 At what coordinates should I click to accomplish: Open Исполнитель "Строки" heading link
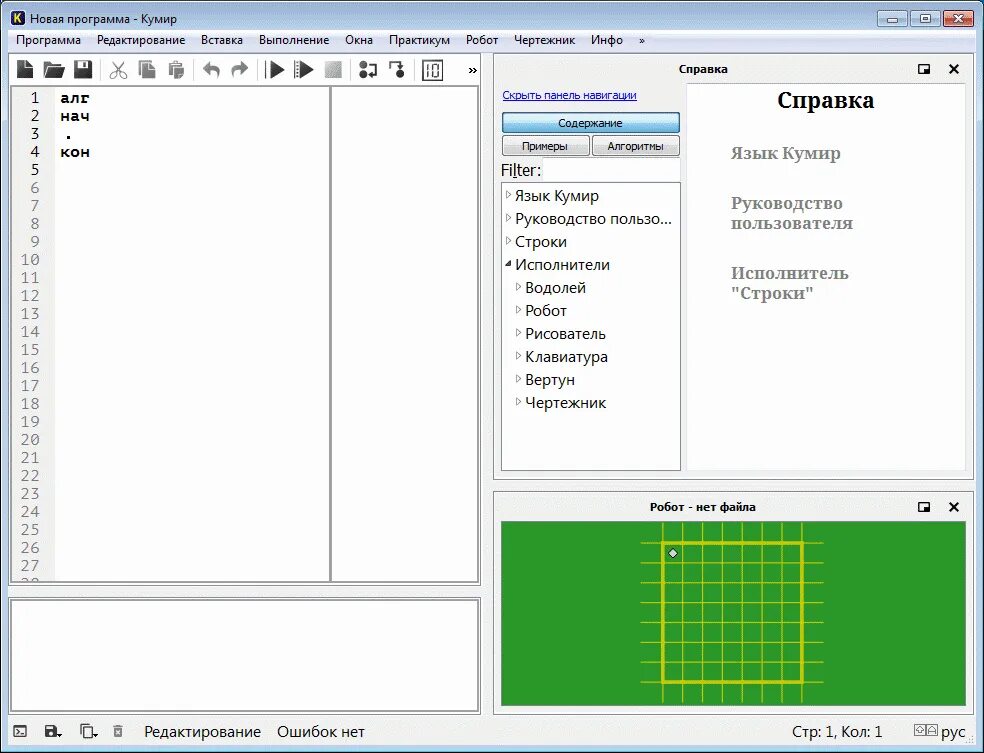click(789, 283)
